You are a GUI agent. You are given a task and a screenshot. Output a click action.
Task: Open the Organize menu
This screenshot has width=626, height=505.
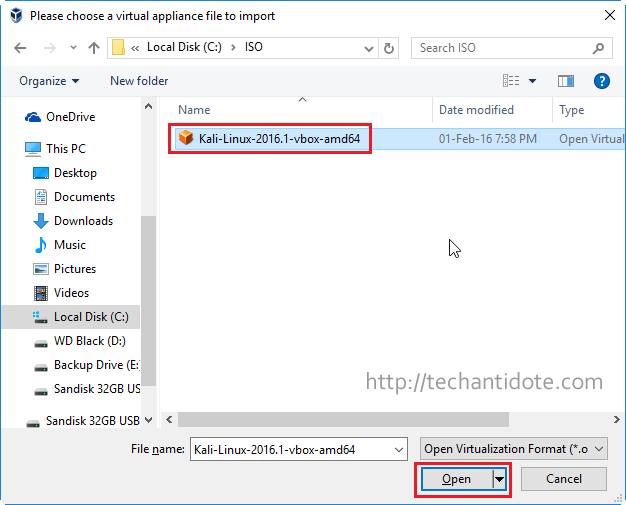point(49,81)
